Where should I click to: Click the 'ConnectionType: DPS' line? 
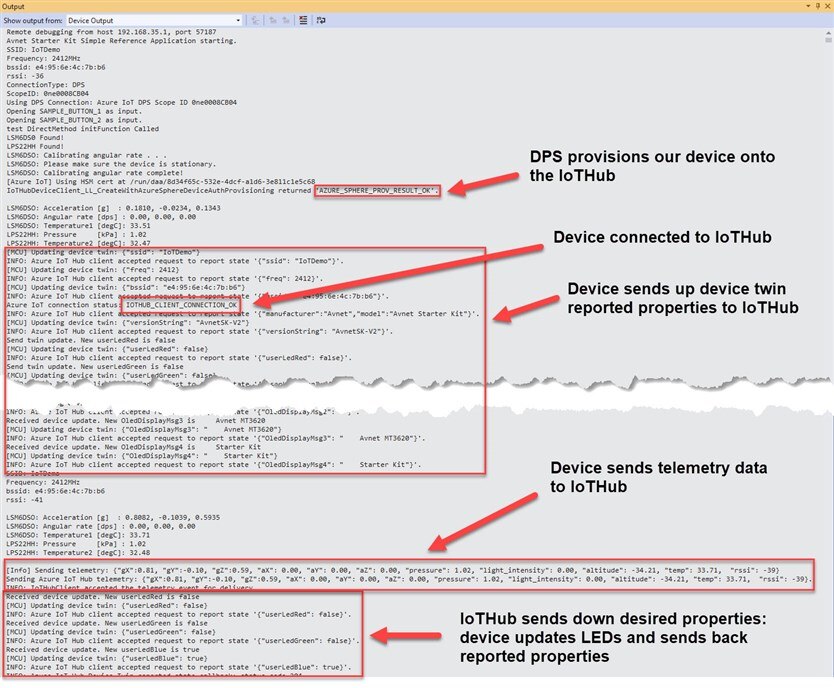click(45, 85)
